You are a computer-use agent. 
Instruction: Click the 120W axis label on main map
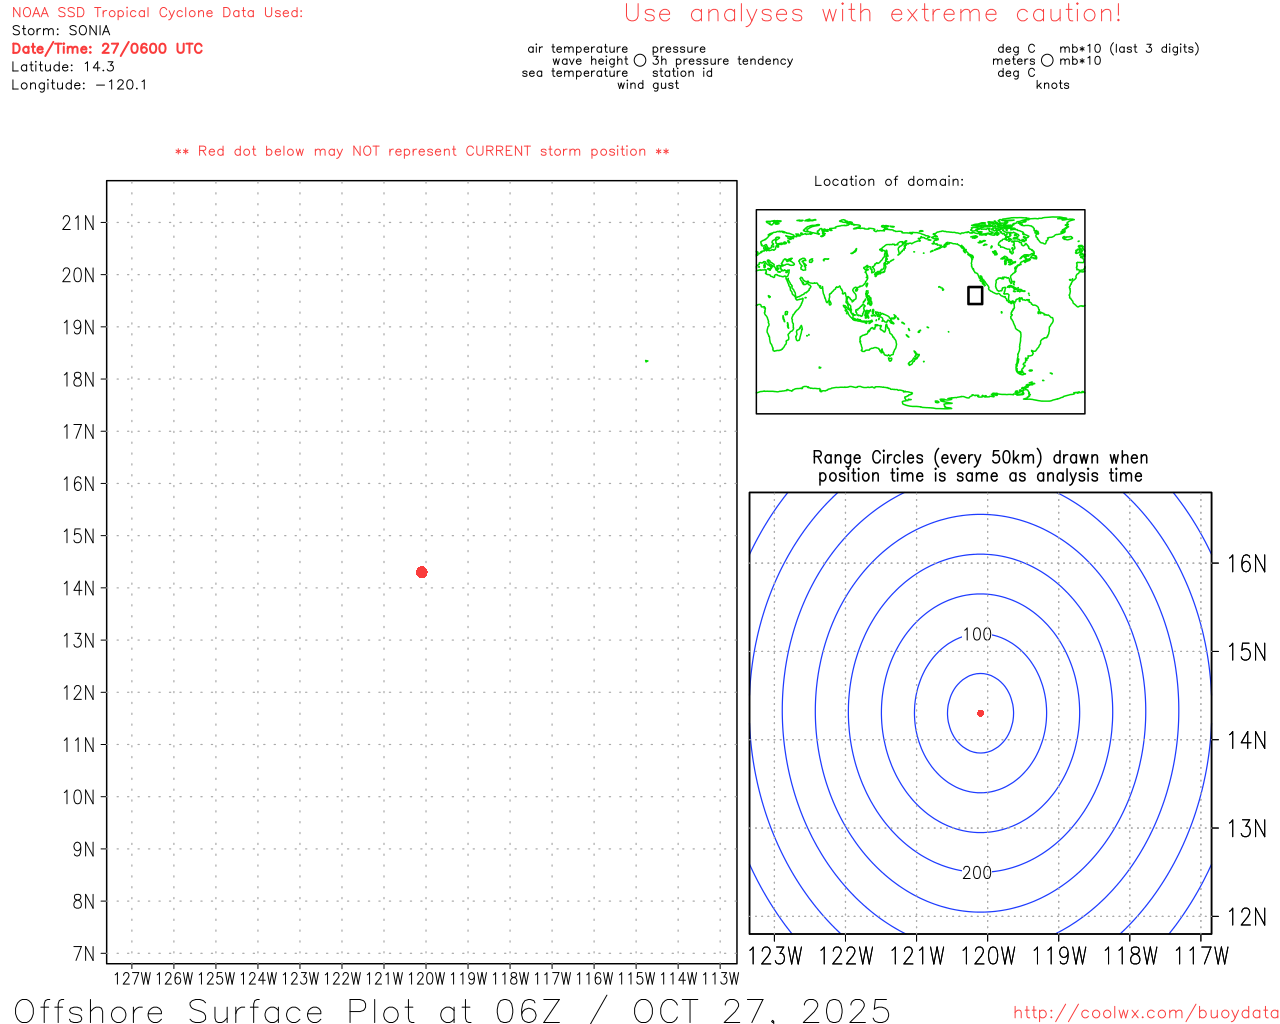point(426,979)
